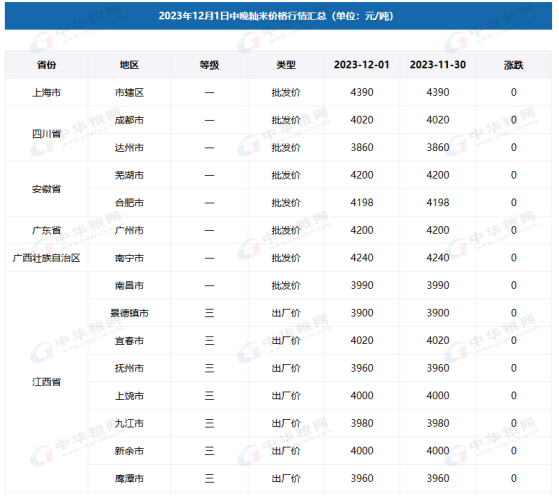Image resolution: width=559 pixels, height=496 pixels.
Task: Click the 广西壮族自治区 province cell
Action: coord(46,258)
